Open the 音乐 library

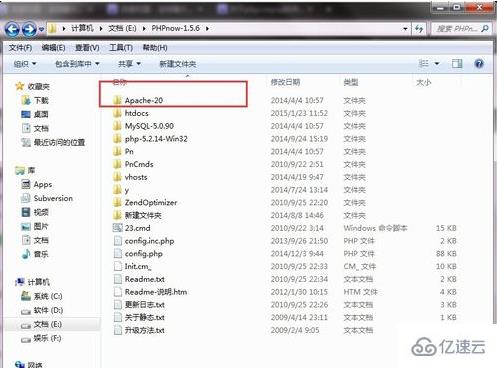(41, 254)
